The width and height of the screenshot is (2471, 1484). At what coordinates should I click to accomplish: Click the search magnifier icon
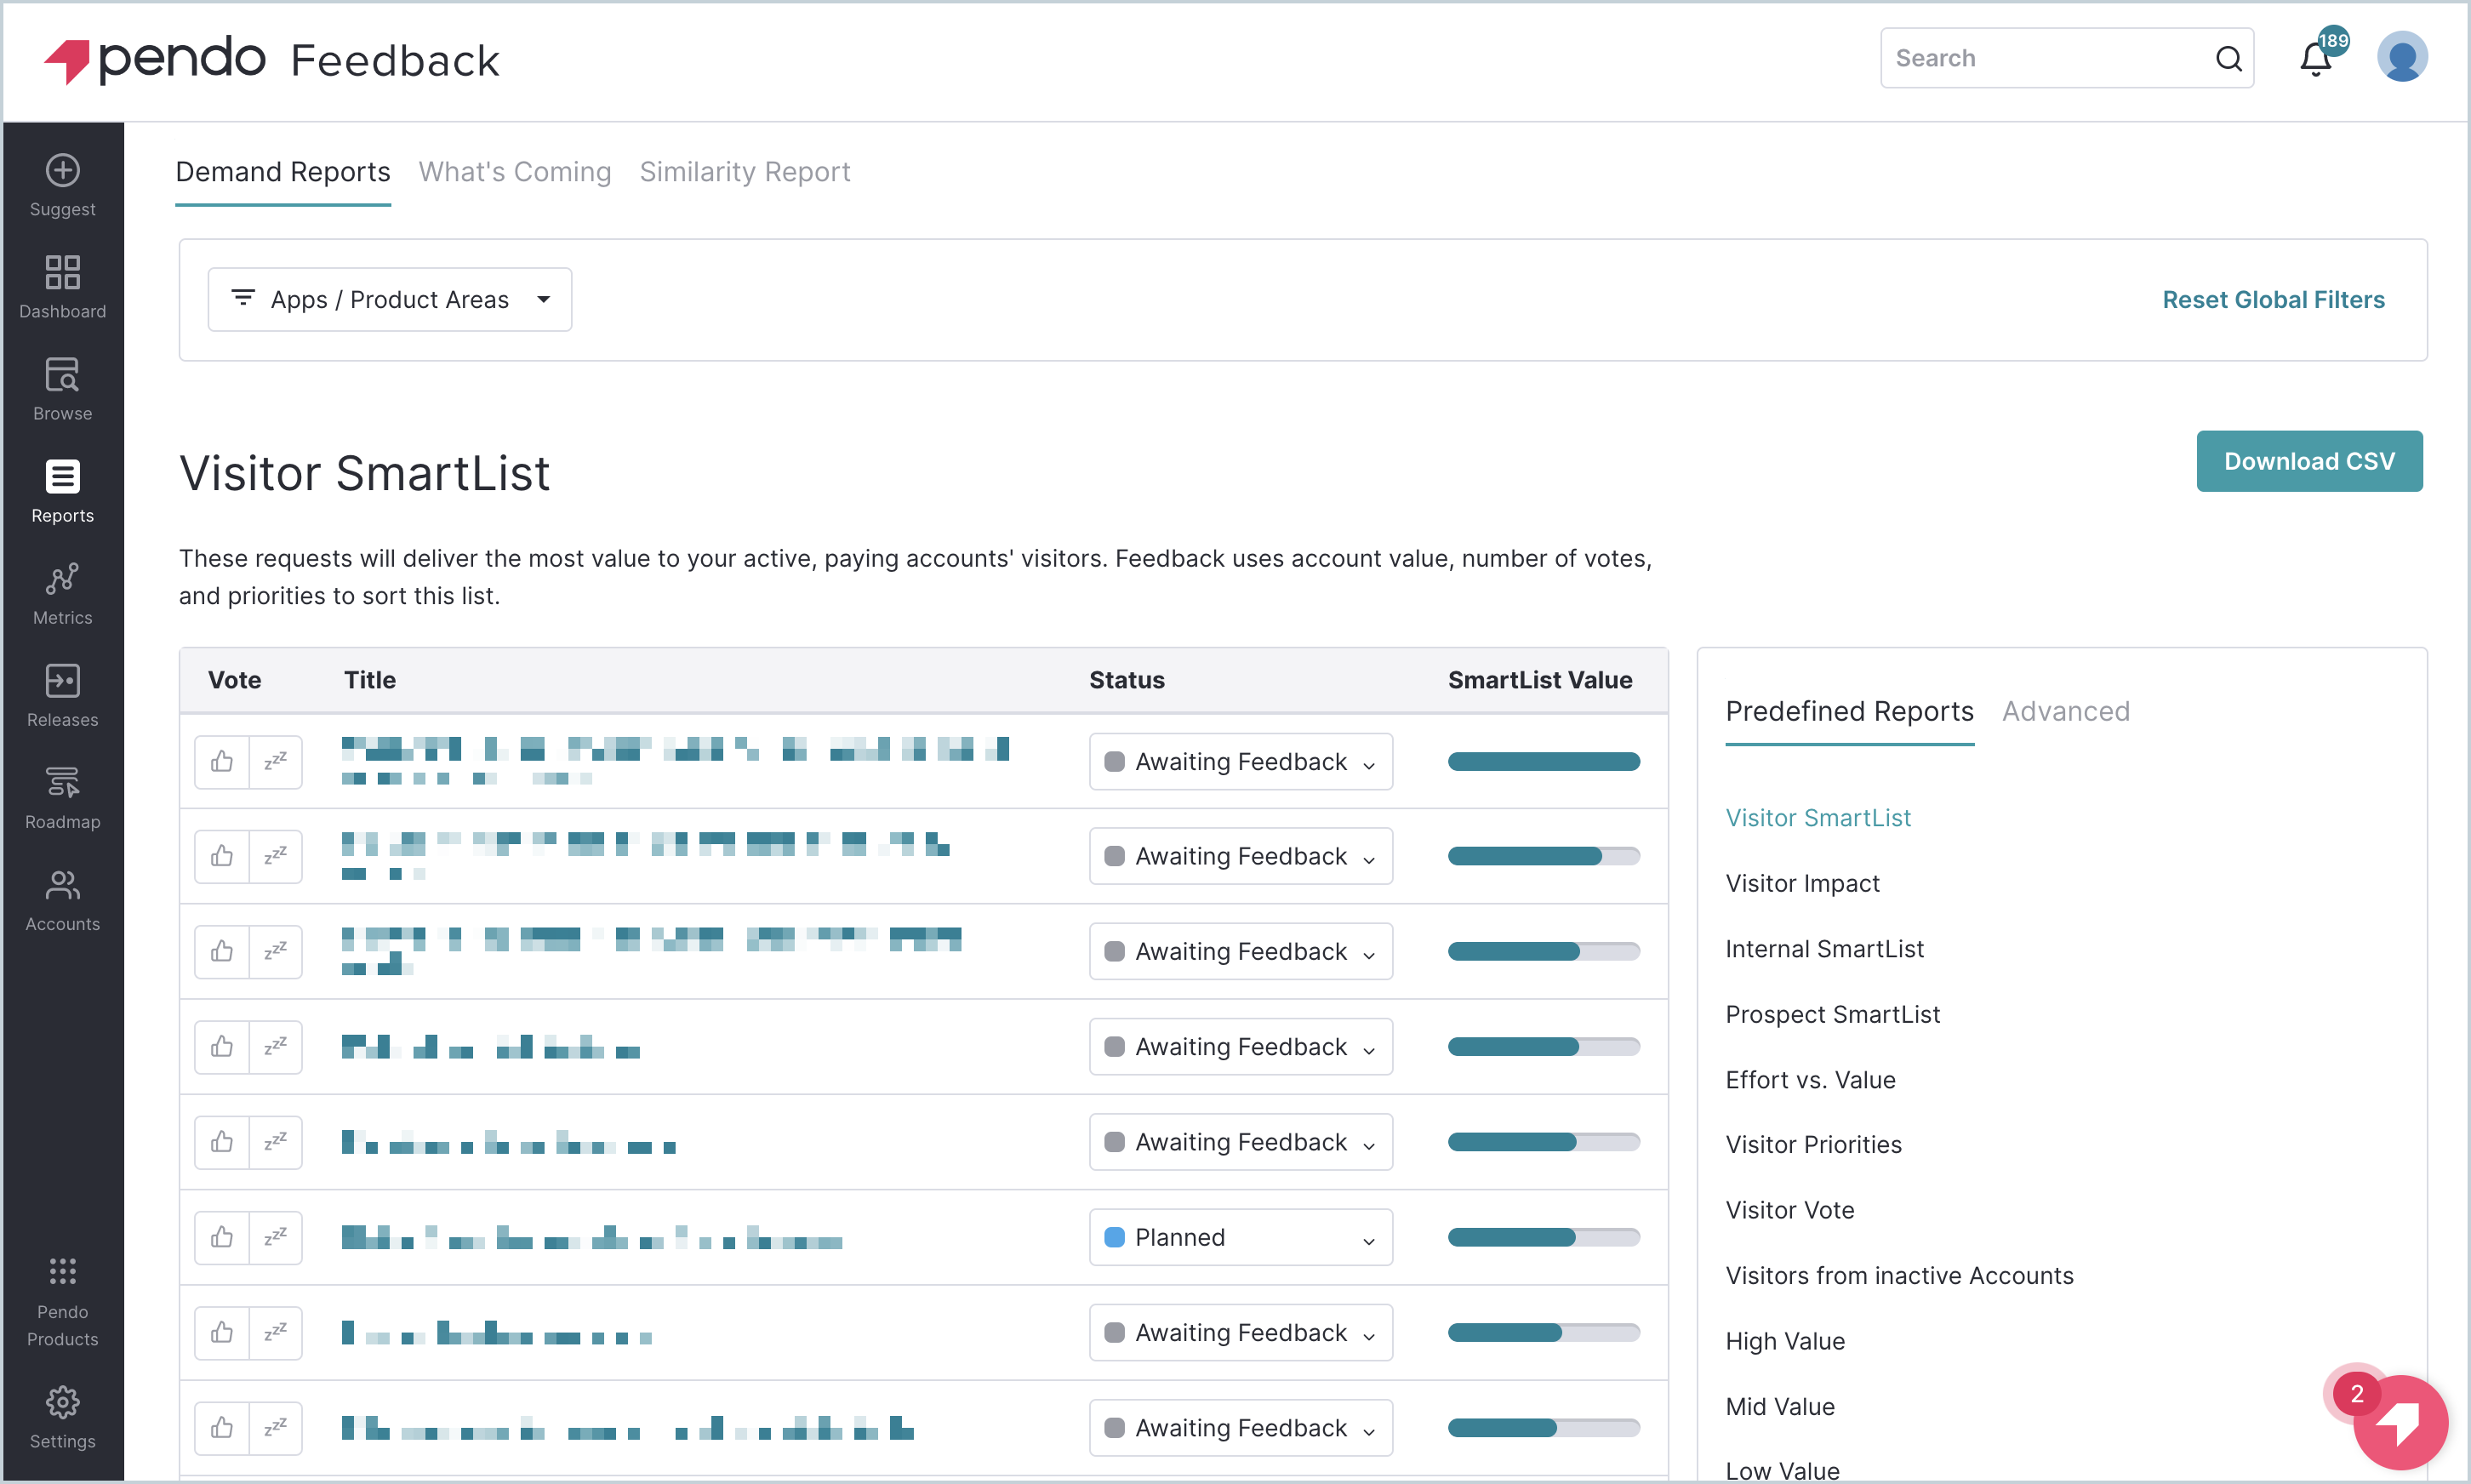(2228, 58)
